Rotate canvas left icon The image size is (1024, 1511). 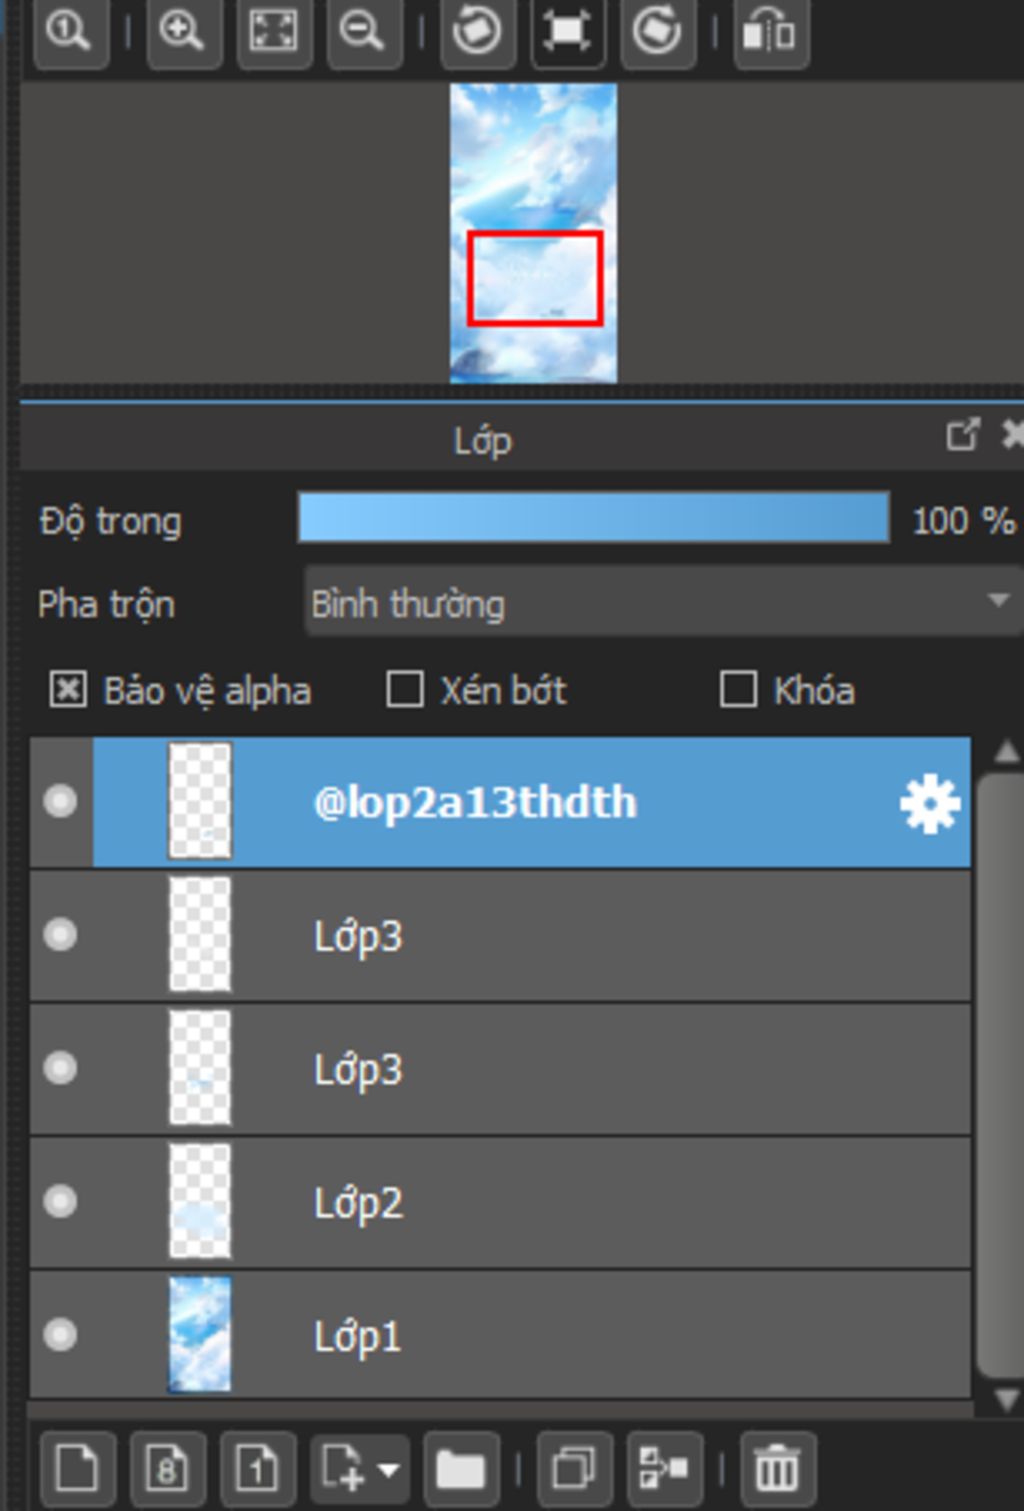point(477,33)
